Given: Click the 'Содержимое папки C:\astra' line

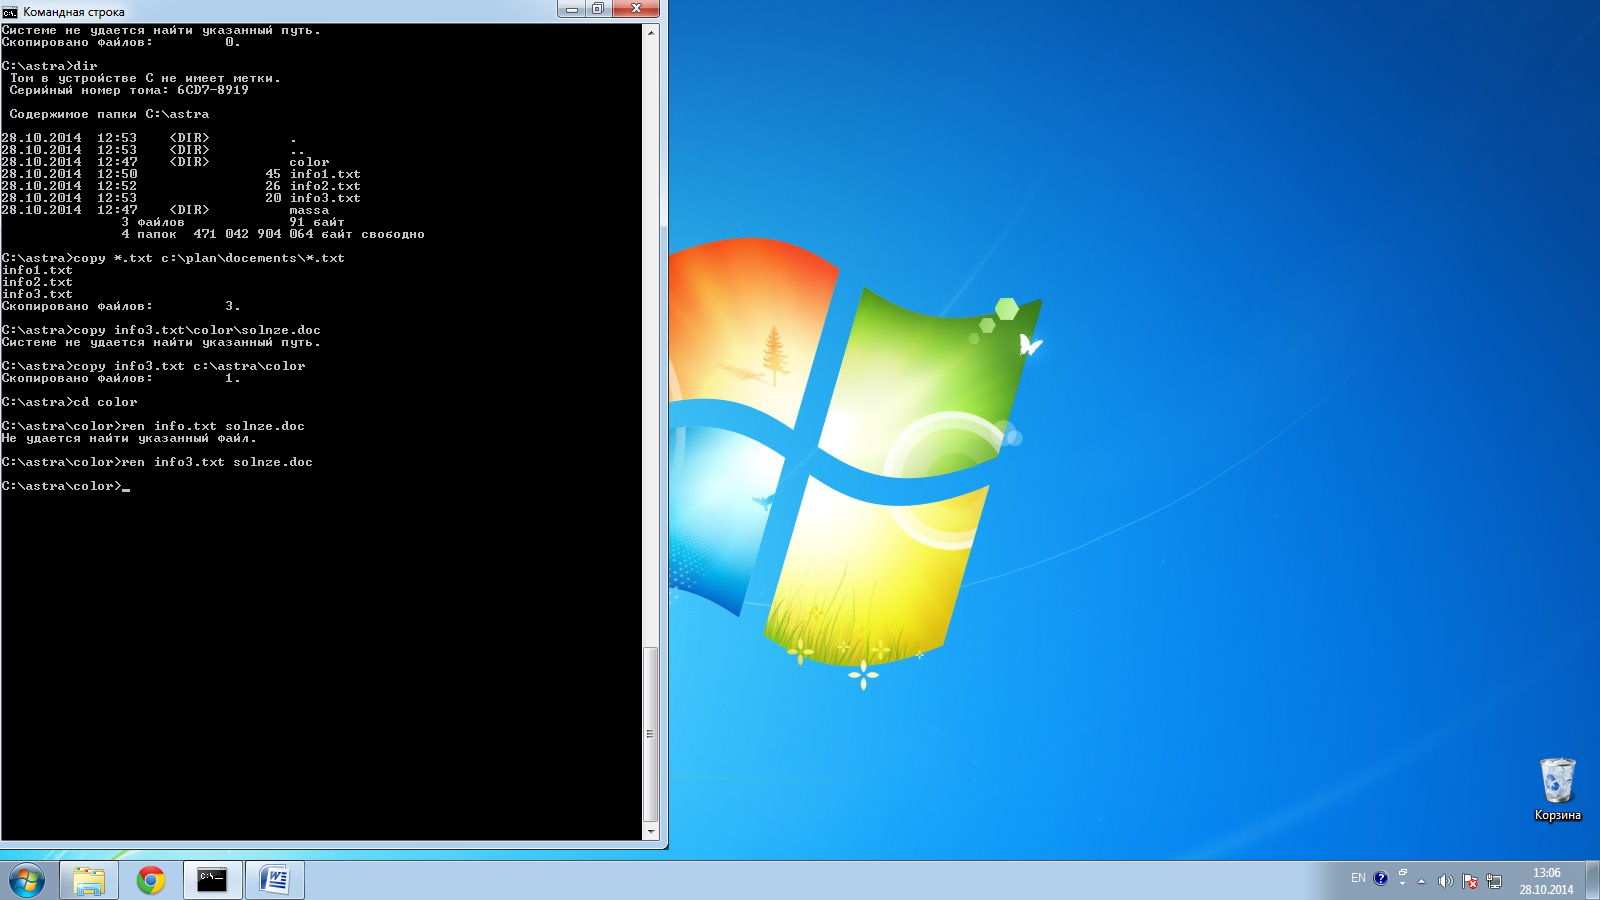Looking at the screenshot, I should pyautogui.click(x=109, y=114).
